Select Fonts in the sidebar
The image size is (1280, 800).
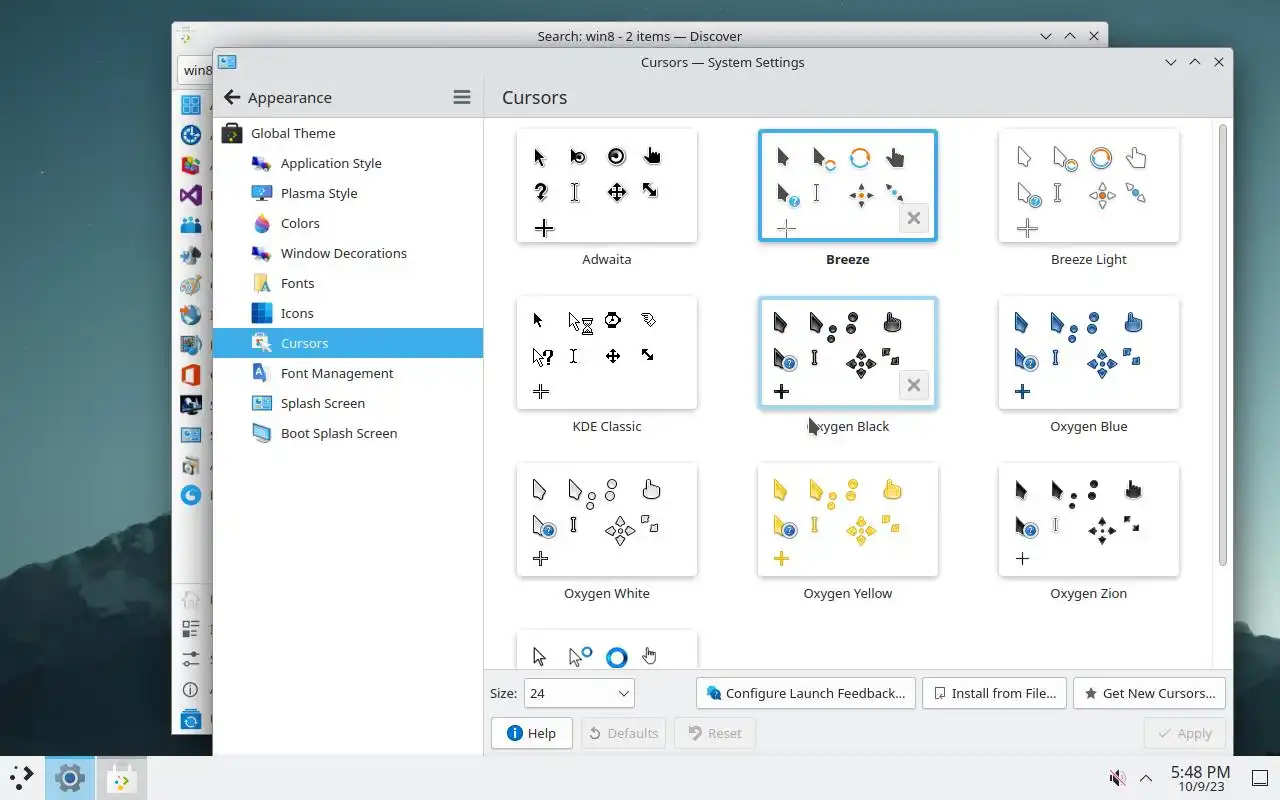(x=348, y=283)
